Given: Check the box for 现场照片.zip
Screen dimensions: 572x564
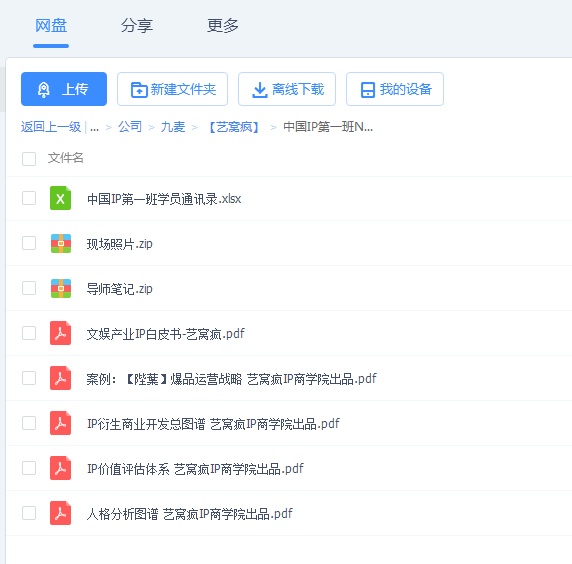Looking at the screenshot, I should (x=29, y=243).
